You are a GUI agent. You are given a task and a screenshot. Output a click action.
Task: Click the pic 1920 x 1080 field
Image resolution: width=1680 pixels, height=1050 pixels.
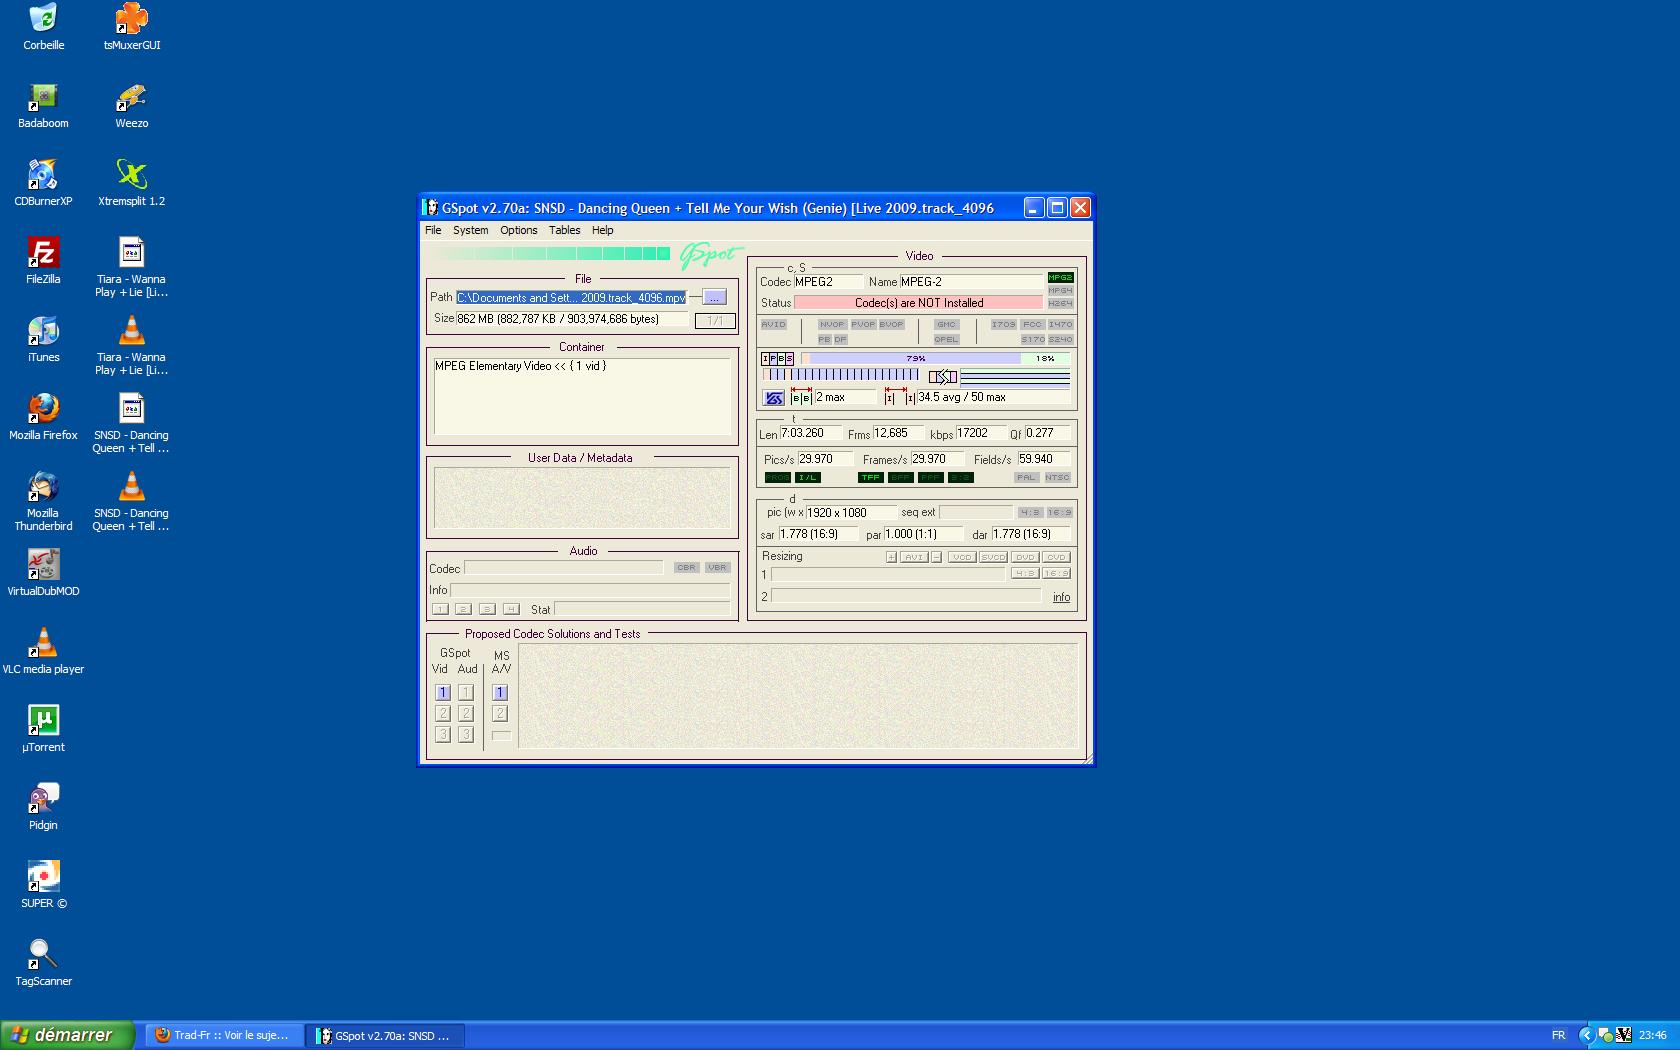click(x=852, y=512)
